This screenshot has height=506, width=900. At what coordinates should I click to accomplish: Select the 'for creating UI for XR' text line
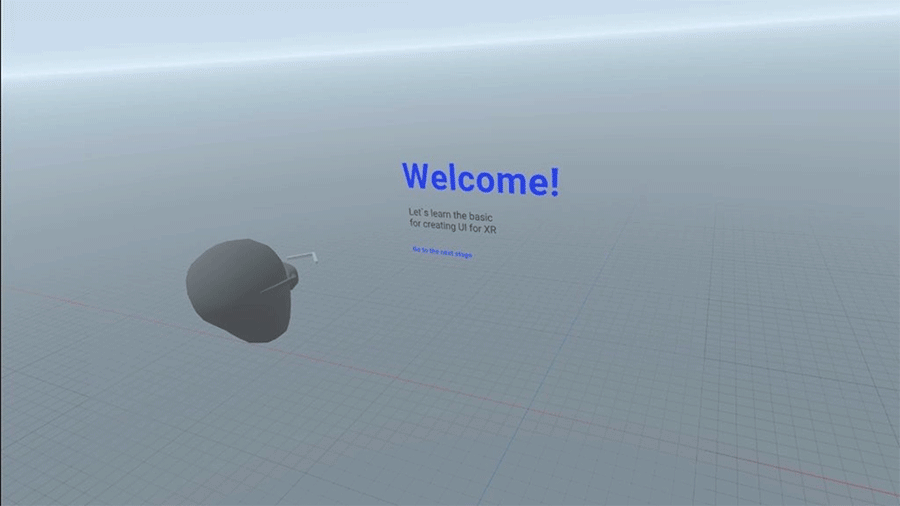pyautogui.click(x=453, y=227)
